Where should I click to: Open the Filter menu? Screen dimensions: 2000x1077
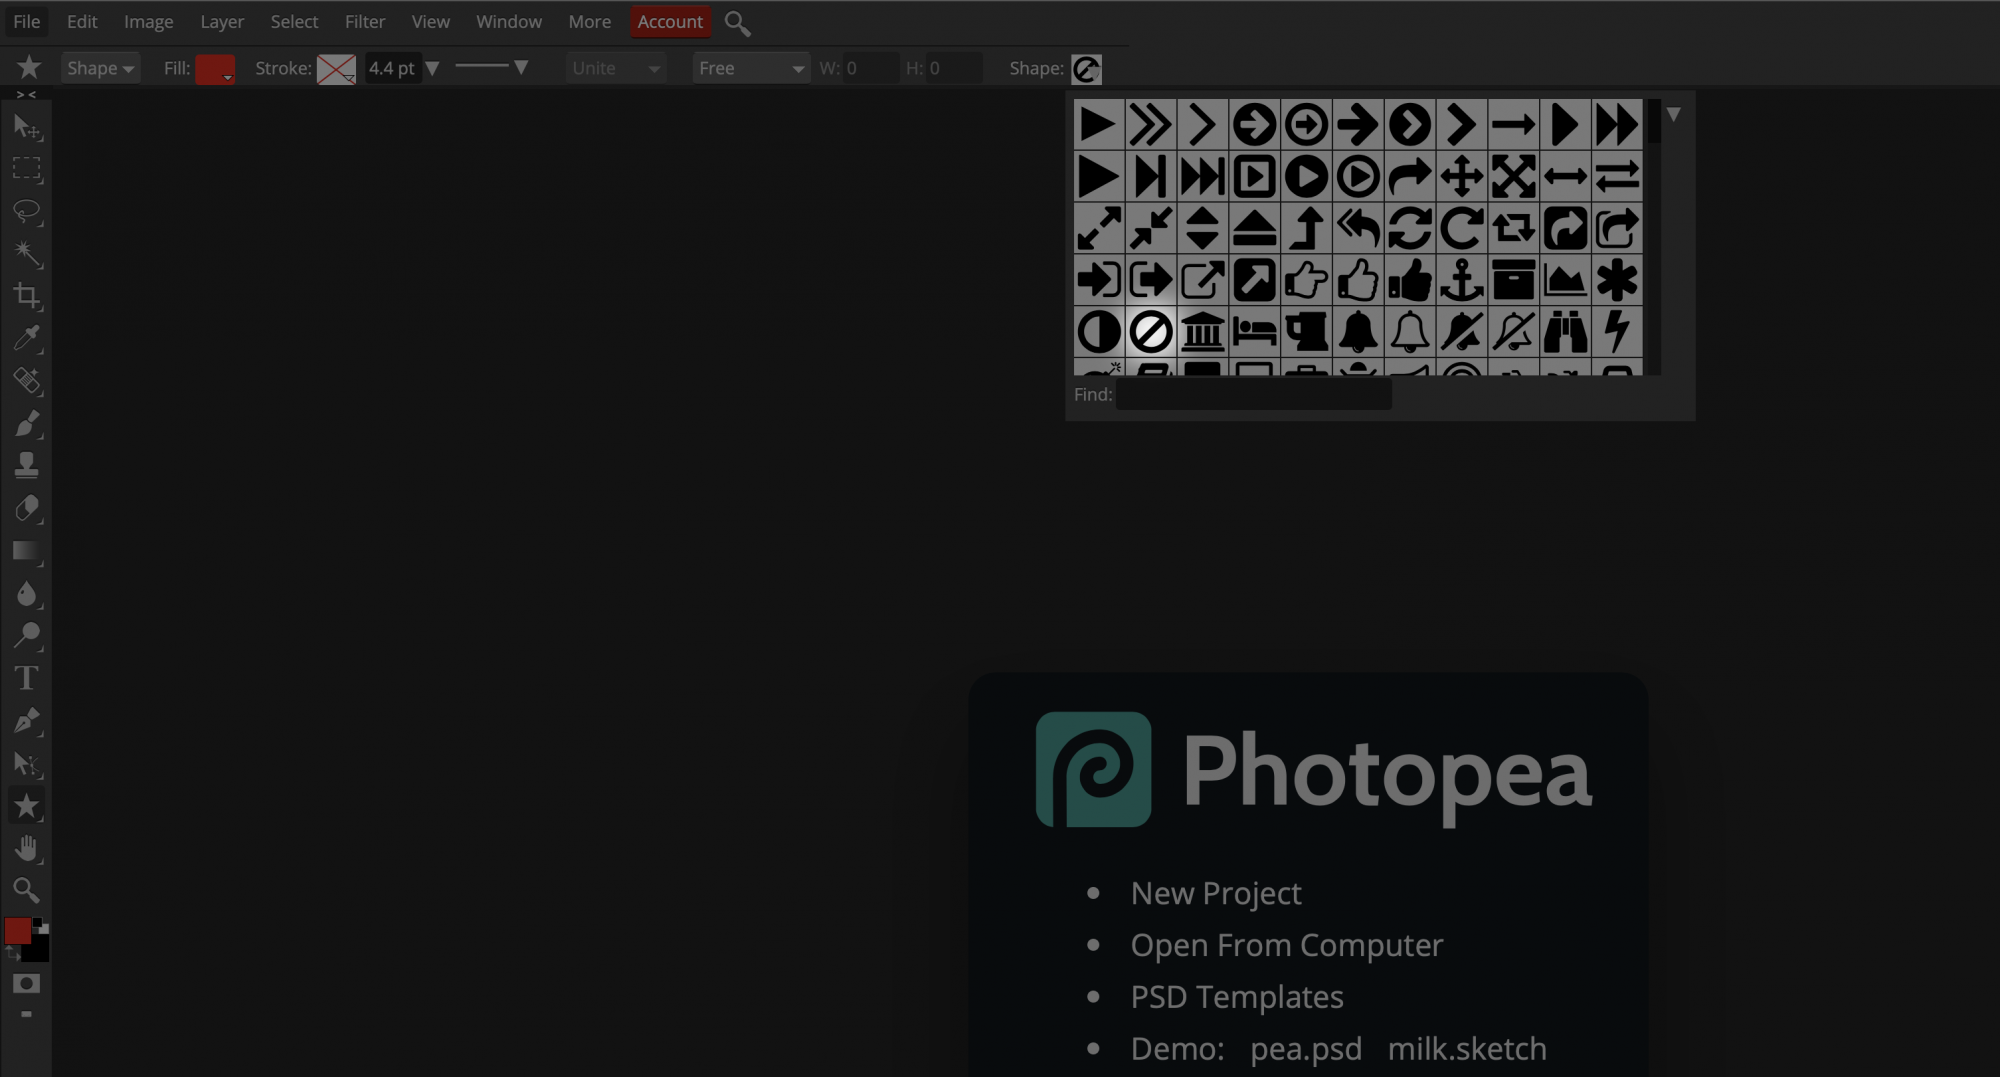point(365,21)
